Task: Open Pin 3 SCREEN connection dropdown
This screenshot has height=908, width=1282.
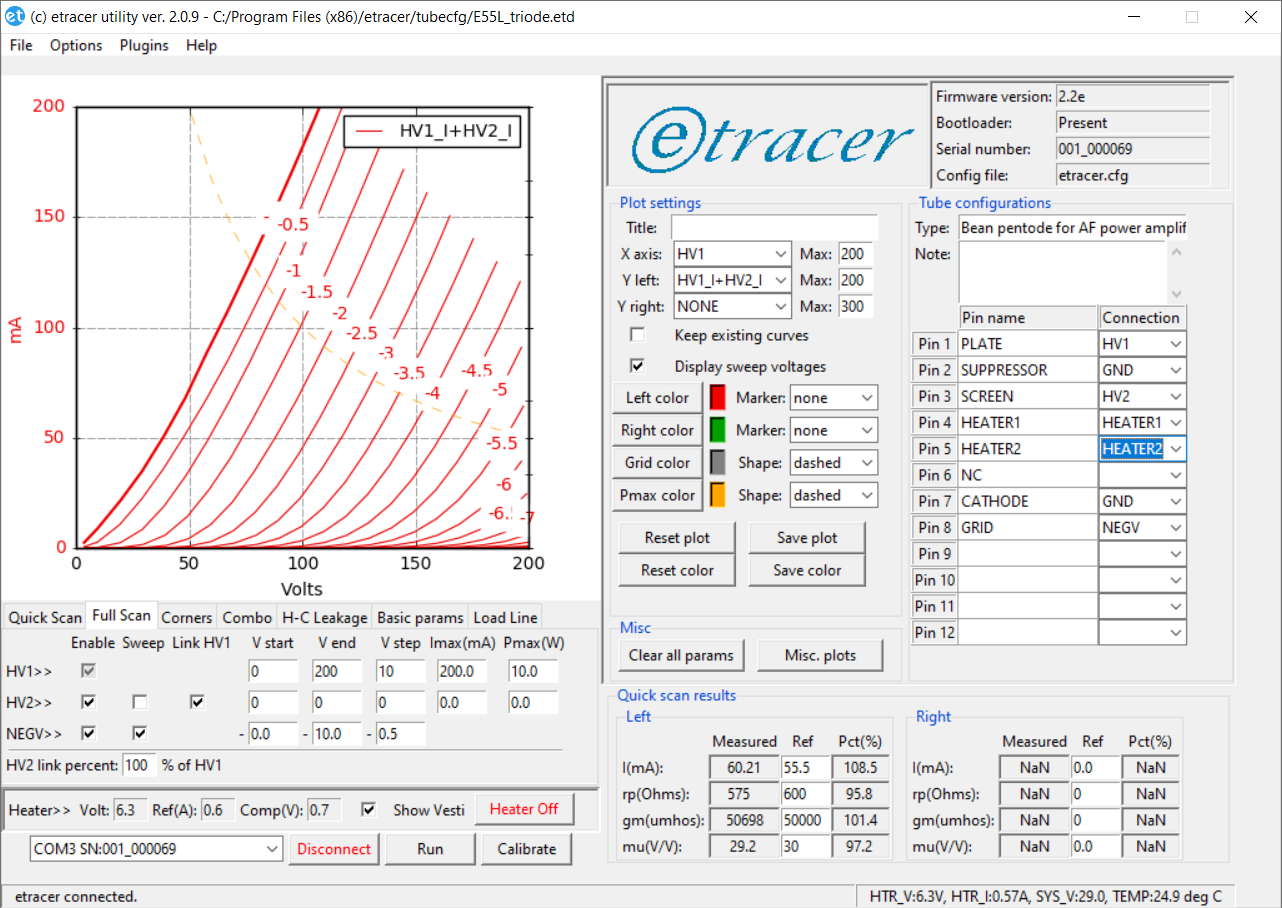Action: (x=1143, y=396)
